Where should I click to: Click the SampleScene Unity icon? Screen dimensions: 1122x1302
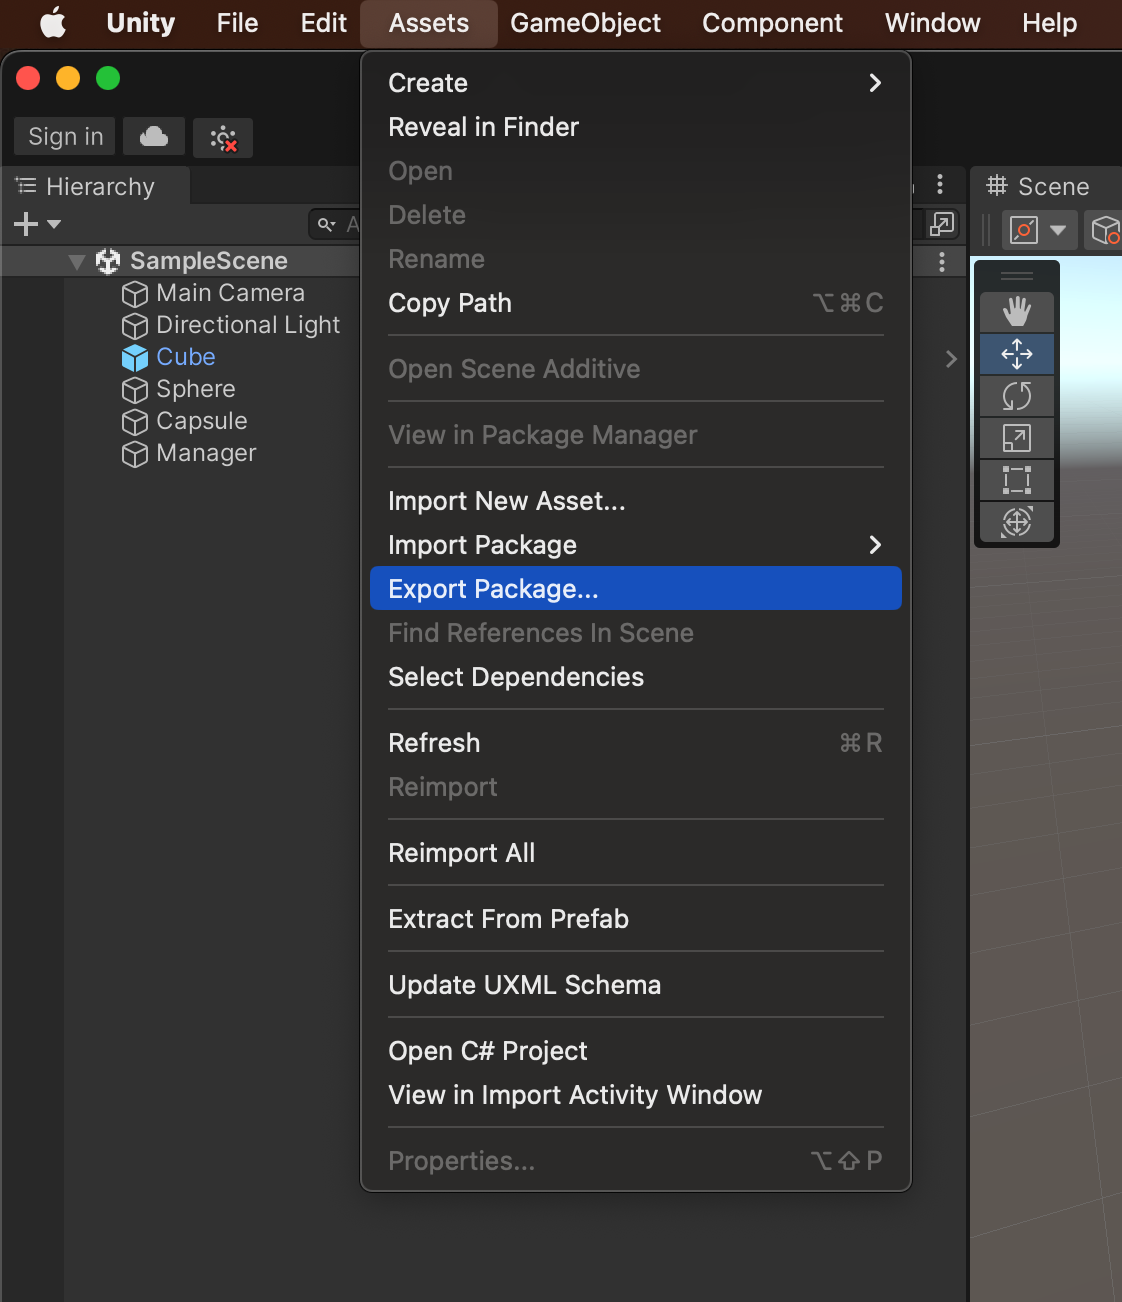[x=107, y=261]
